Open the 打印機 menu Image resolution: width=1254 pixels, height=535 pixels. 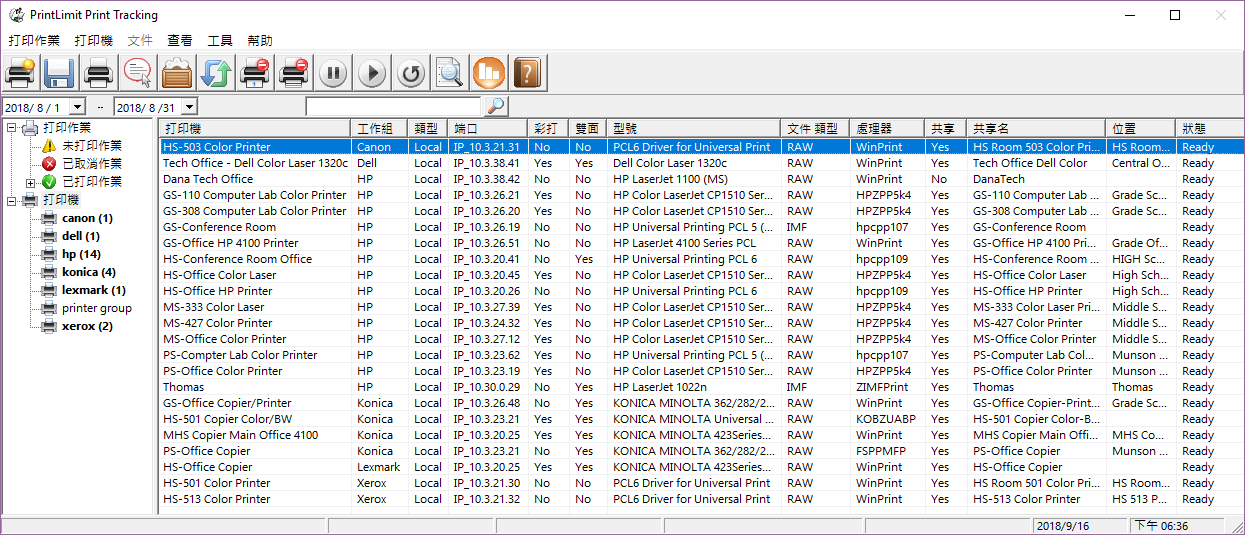coord(93,41)
